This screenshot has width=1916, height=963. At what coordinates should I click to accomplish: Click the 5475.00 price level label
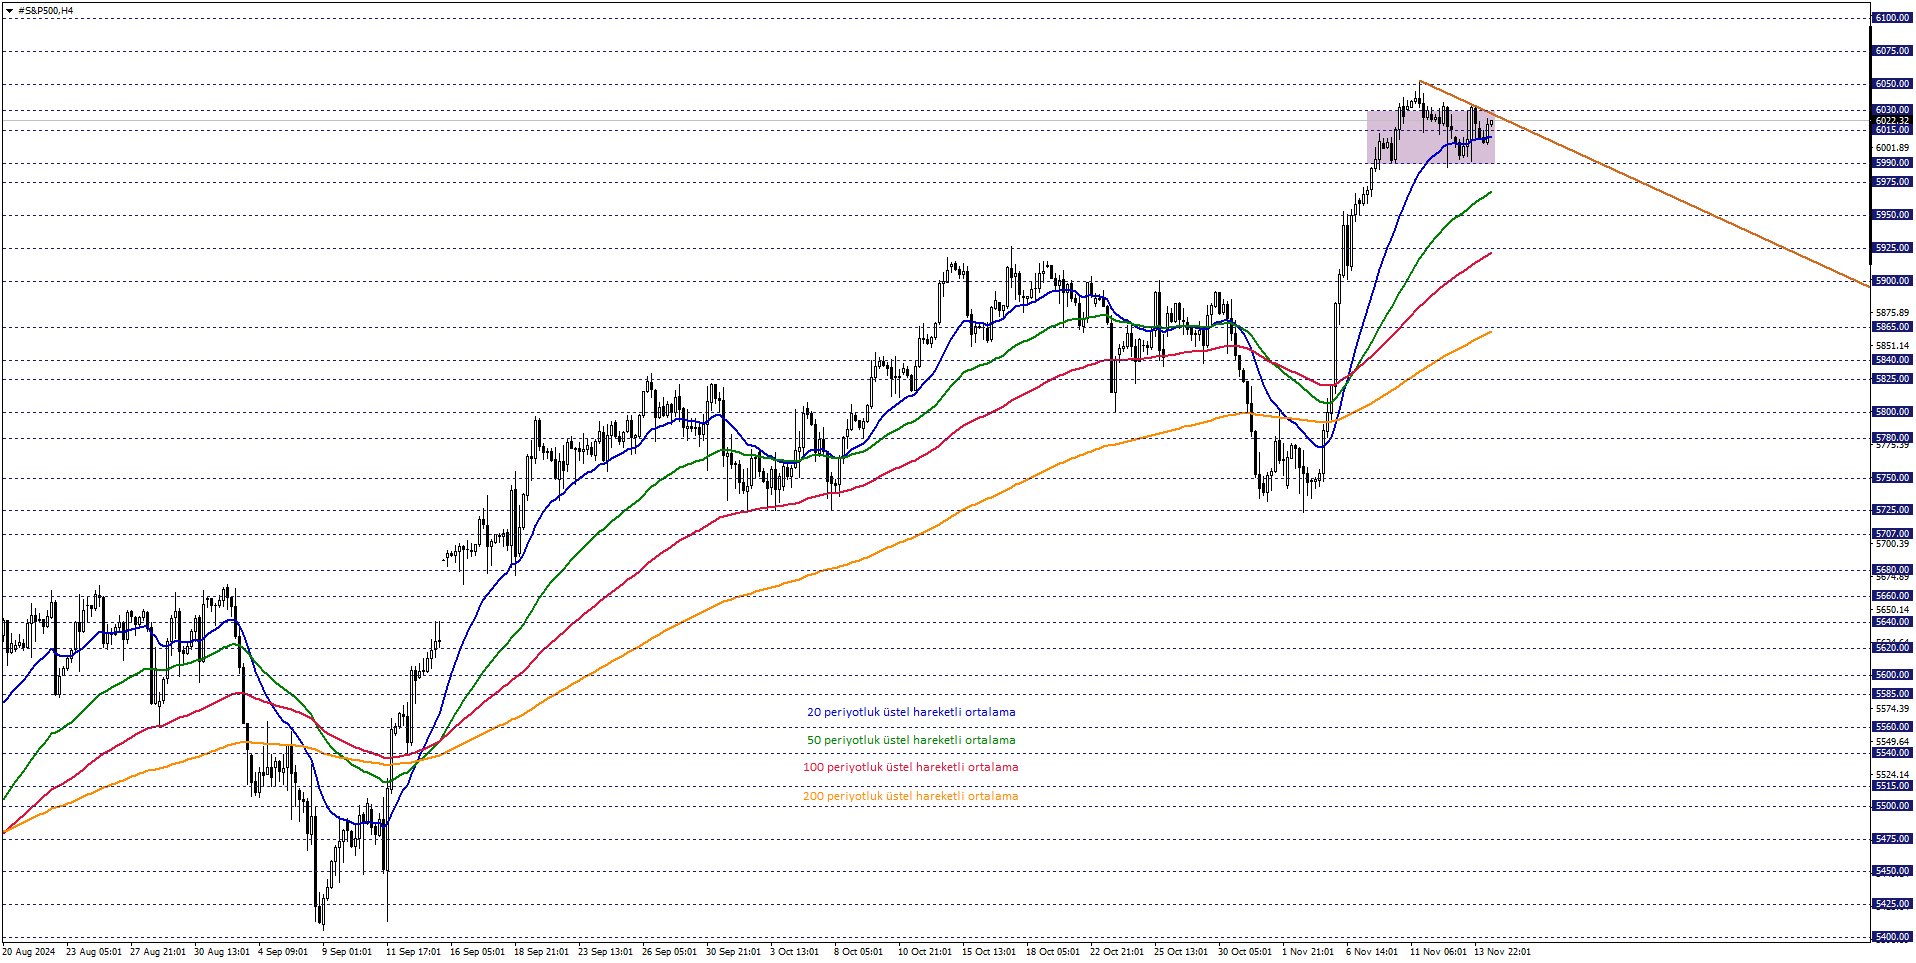point(1892,839)
